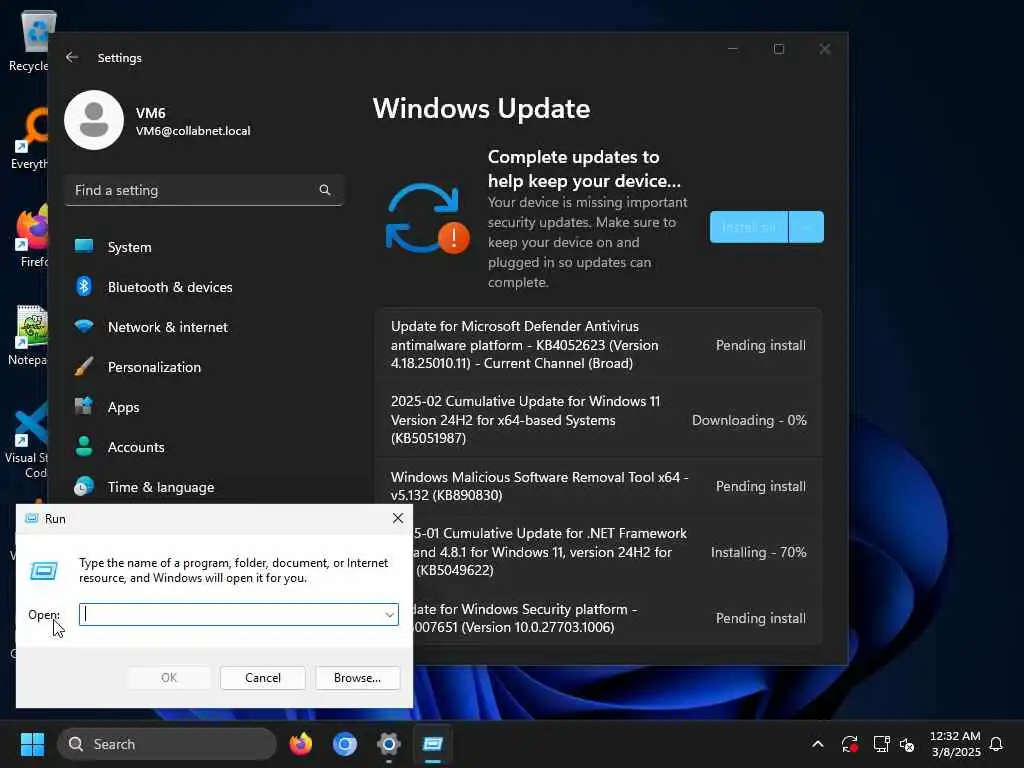Viewport: 1024px width, 768px height.
Task: Expand the Run dialog Open history dropdown
Action: [390, 615]
